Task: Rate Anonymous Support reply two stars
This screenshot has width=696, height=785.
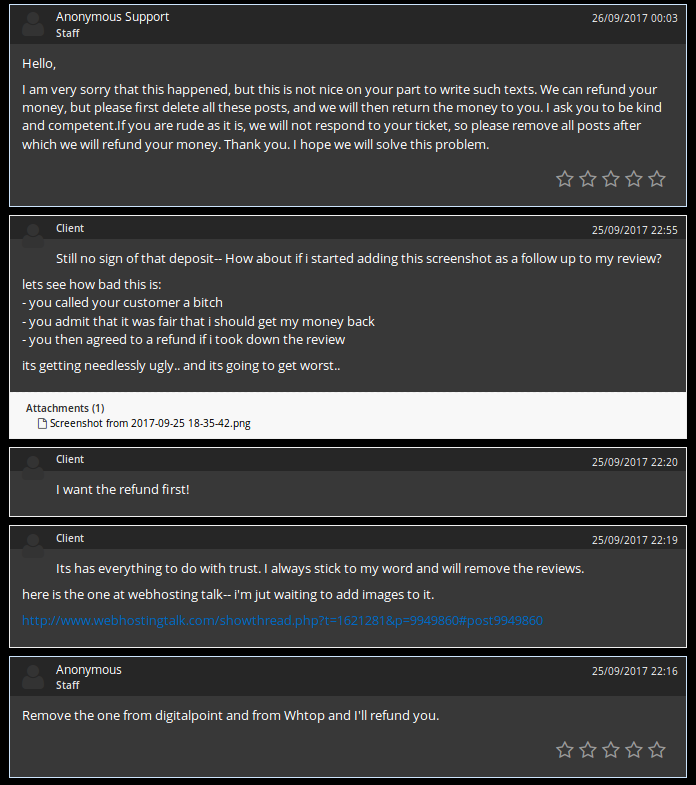Action: click(x=588, y=179)
